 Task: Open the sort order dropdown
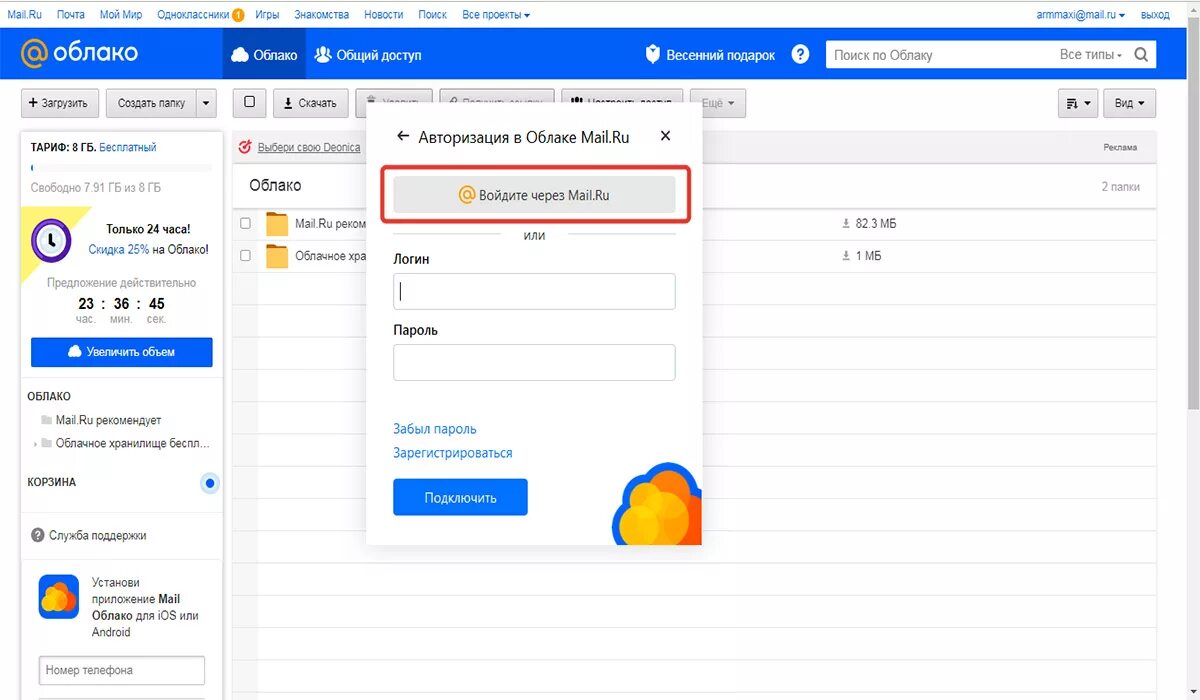click(x=1078, y=103)
